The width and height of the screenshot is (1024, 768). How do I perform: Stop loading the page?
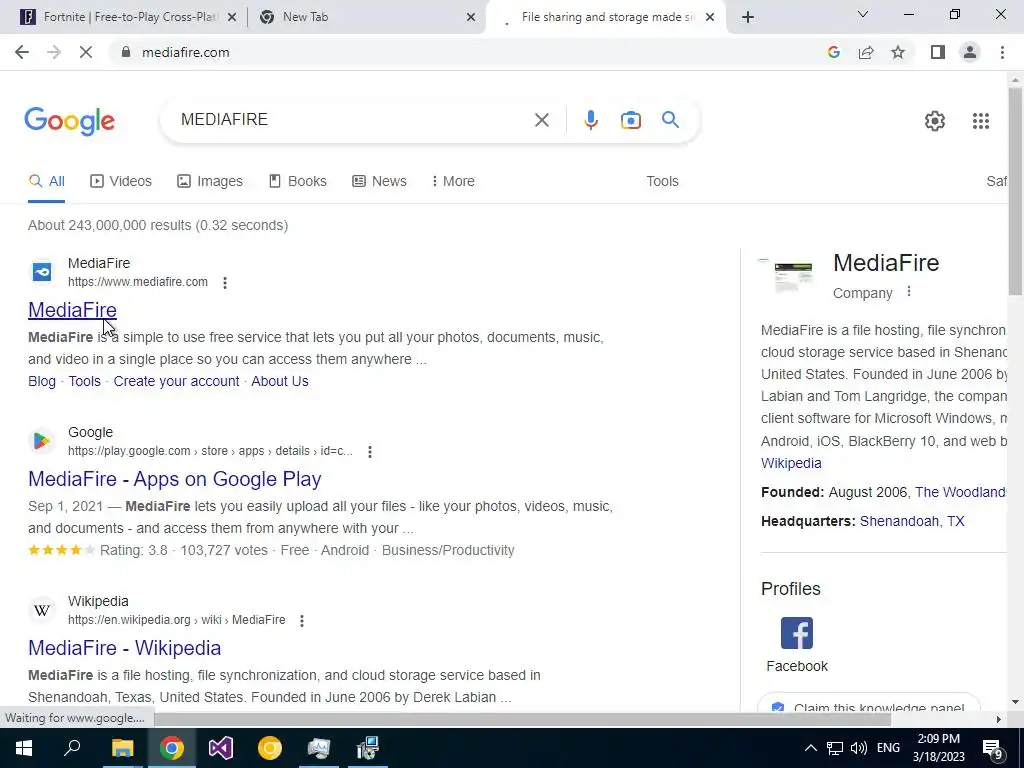[86, 52]
